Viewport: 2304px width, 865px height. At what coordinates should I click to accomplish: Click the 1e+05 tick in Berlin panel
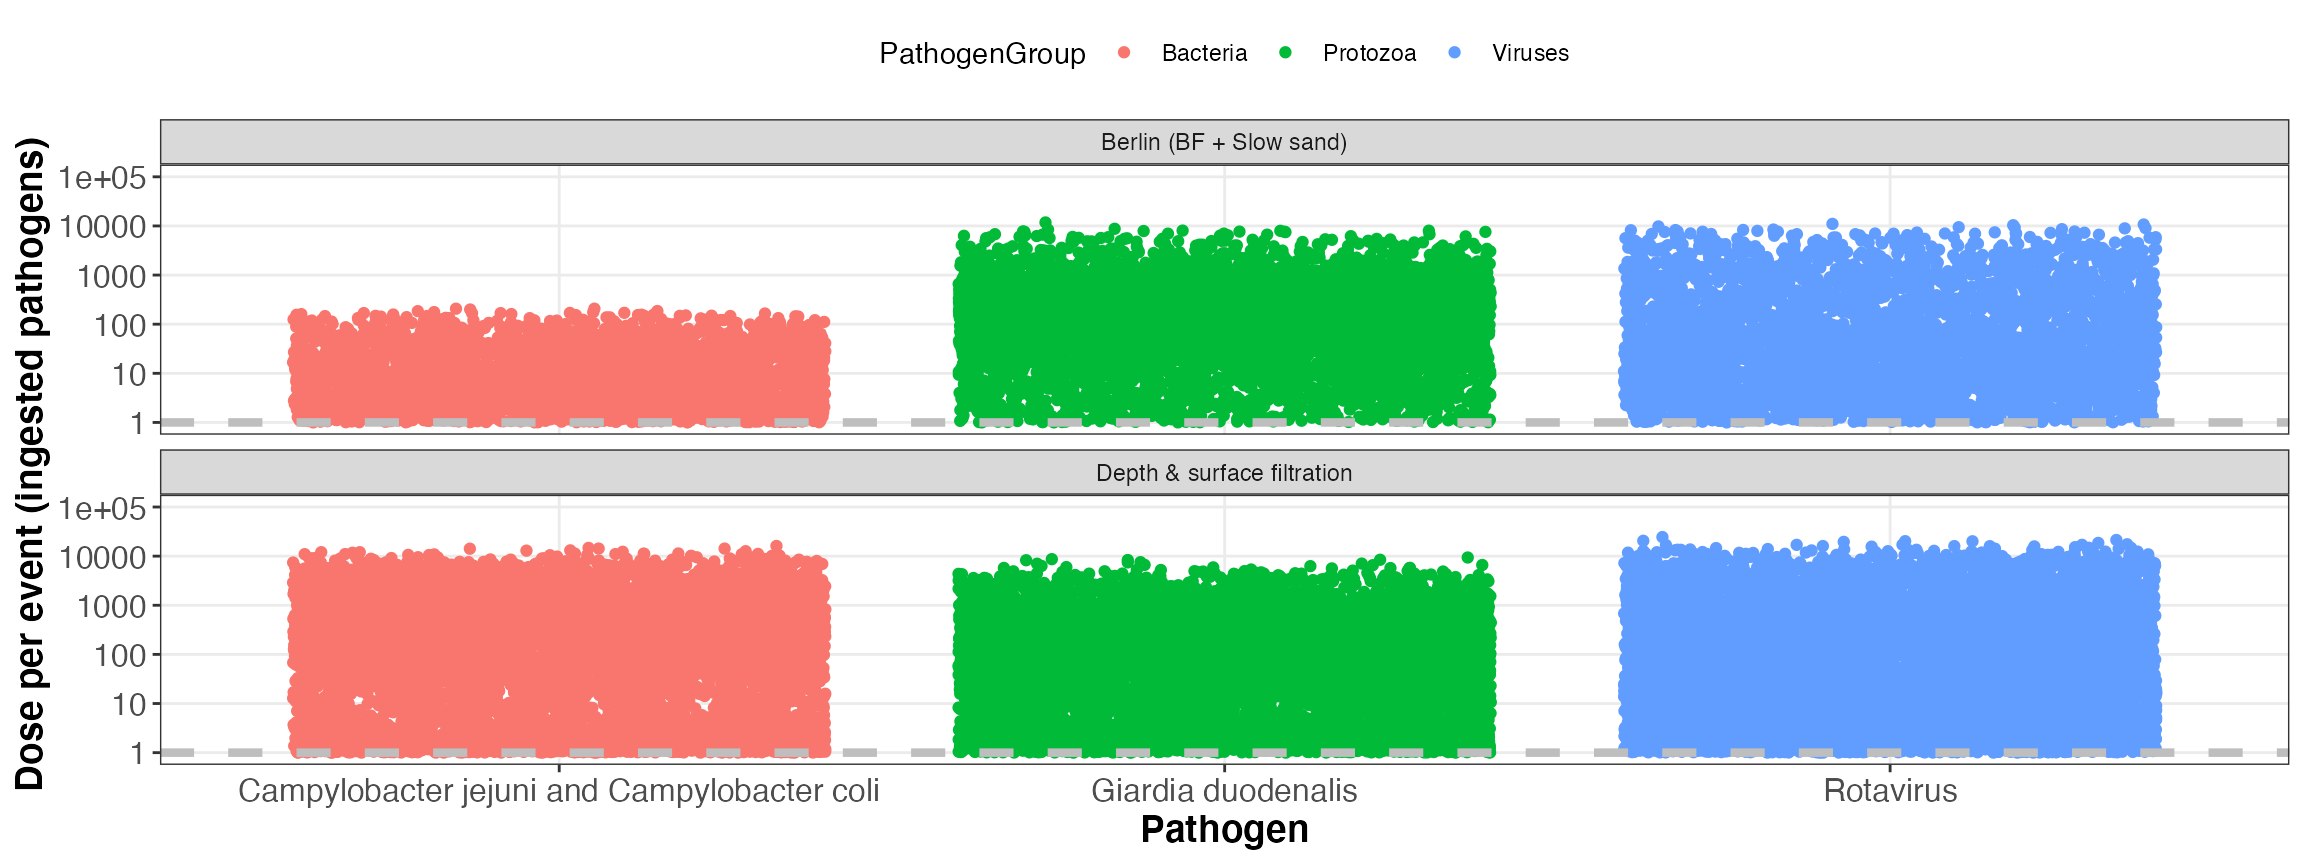coord(102,178)
